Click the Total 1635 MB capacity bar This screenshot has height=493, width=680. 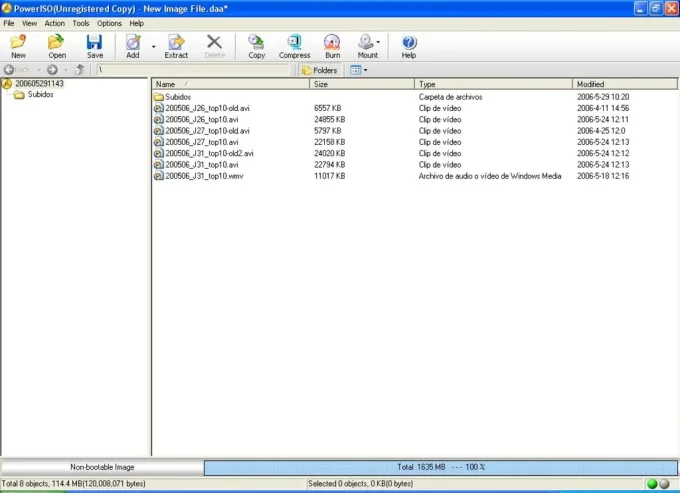tap(440, 467)
